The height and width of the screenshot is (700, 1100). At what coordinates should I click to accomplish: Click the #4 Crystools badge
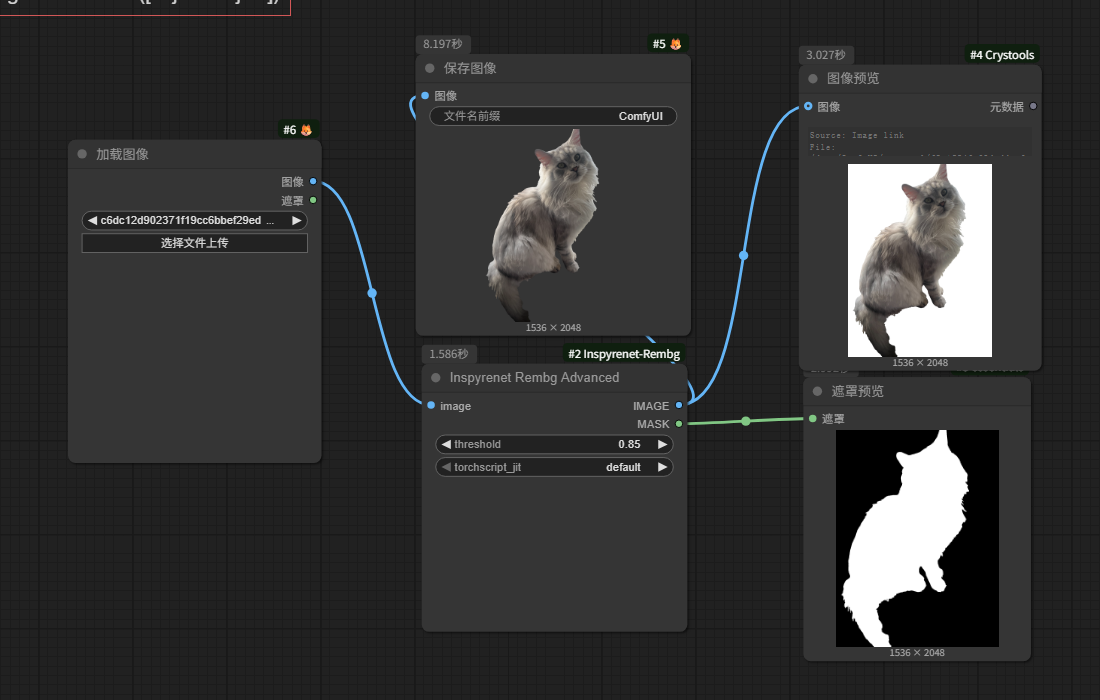pos(1002,55)
